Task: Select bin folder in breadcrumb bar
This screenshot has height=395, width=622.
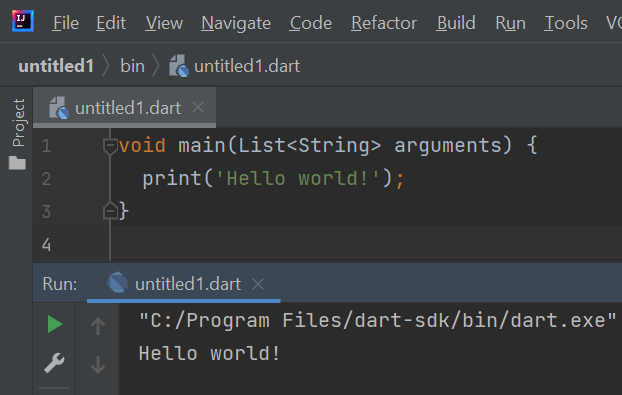Action: tap(132, 66)
